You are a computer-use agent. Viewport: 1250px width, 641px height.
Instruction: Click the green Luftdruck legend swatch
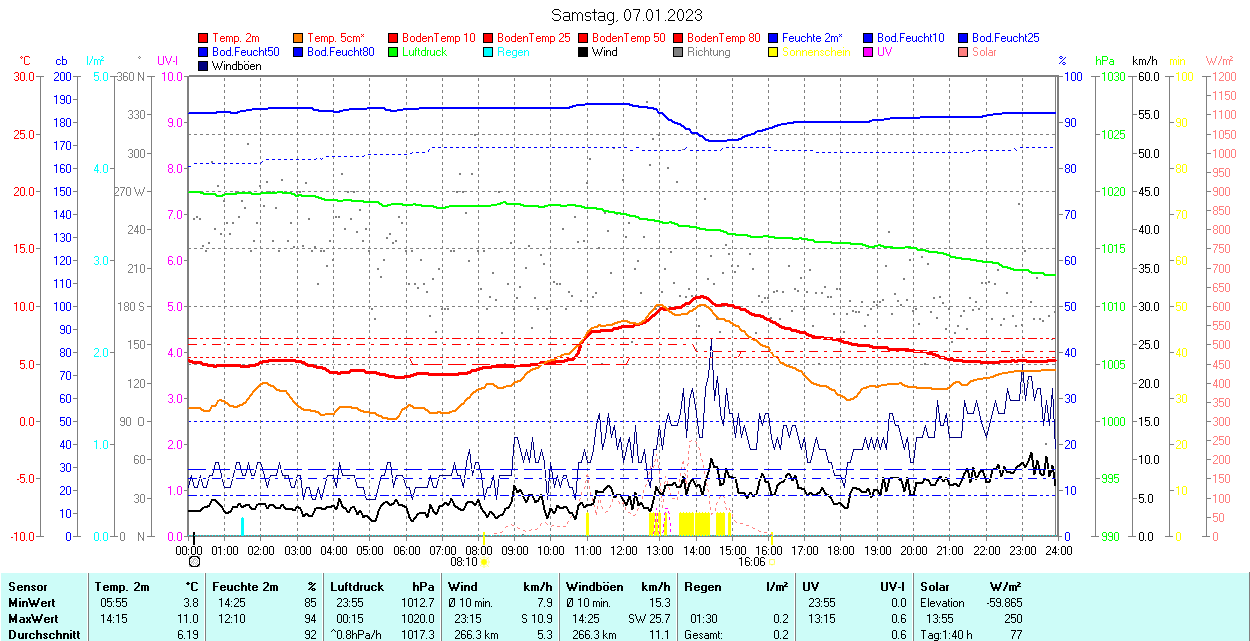394,52
